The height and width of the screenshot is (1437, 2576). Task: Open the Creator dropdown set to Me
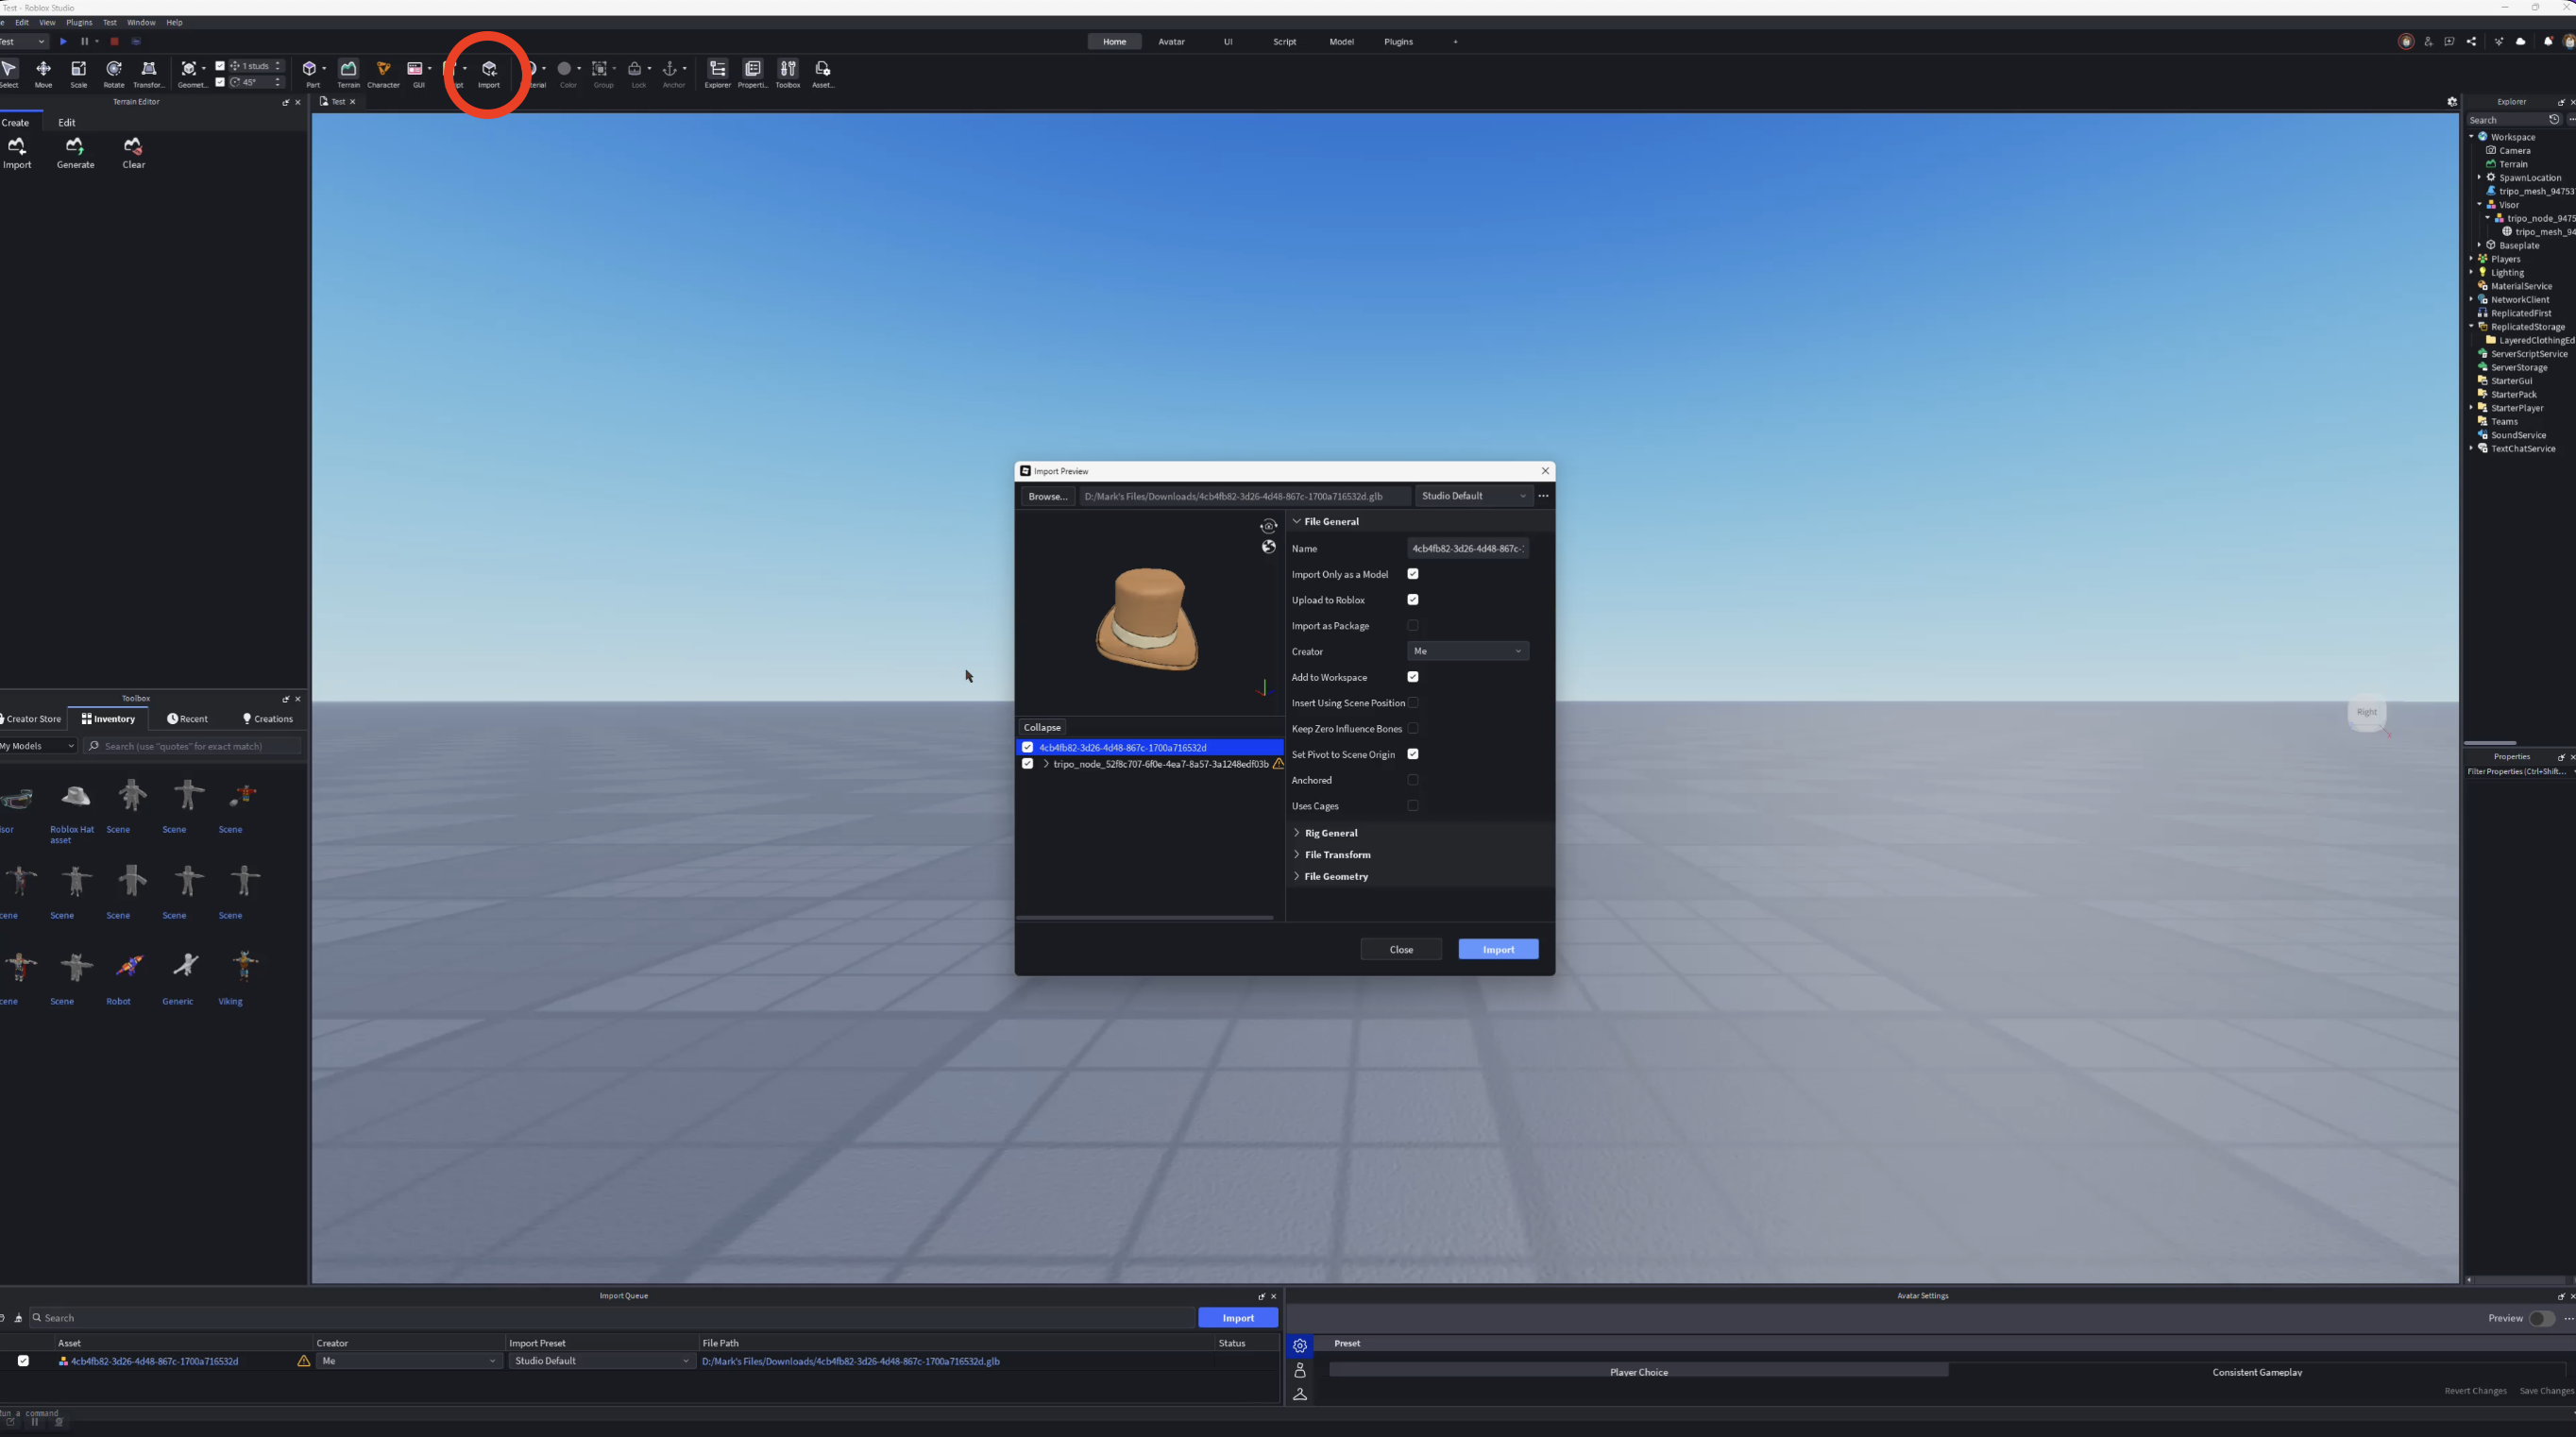1467,651
